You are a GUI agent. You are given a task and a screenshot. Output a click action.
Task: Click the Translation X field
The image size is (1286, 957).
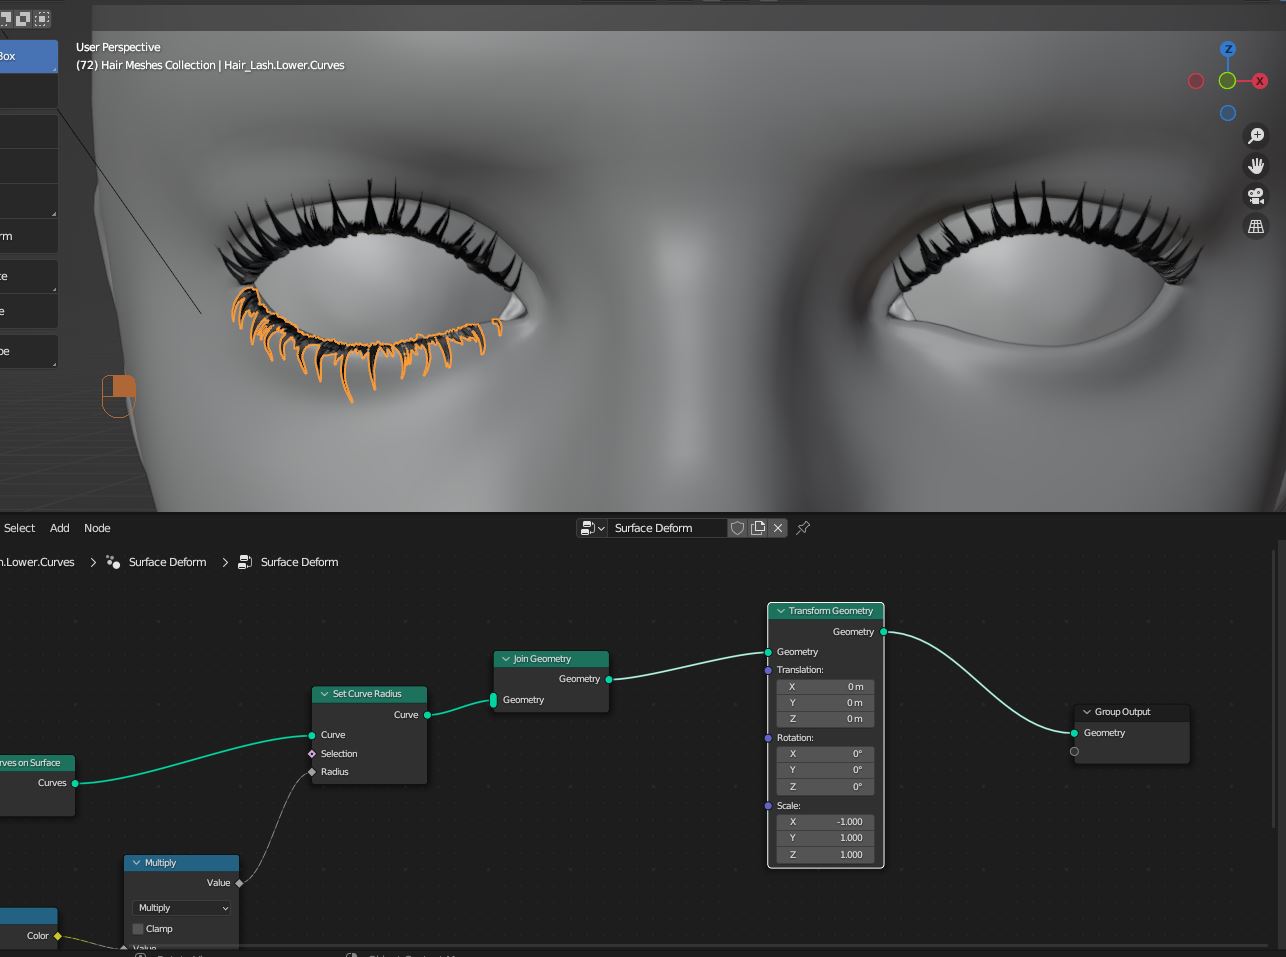tap(825, 687)
